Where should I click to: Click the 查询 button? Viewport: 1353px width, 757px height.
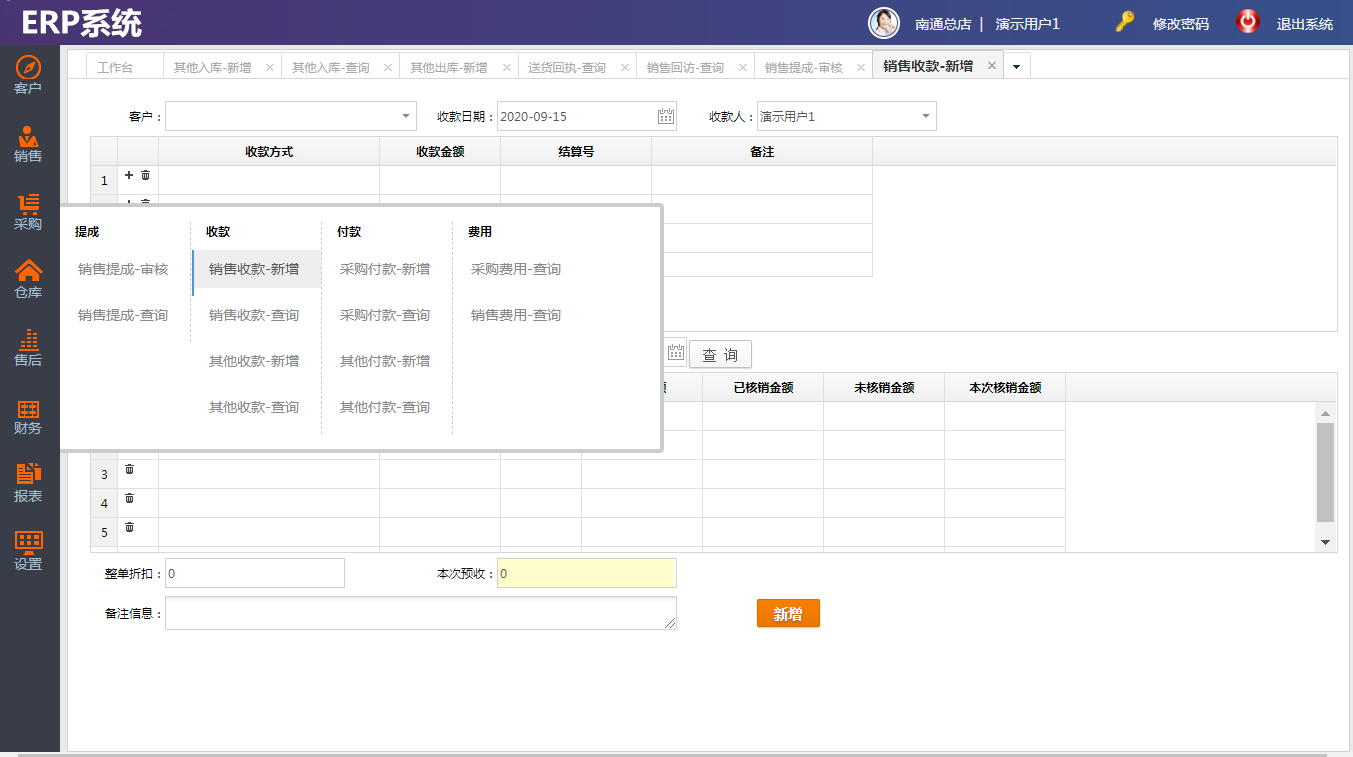[x=720, y=355]
